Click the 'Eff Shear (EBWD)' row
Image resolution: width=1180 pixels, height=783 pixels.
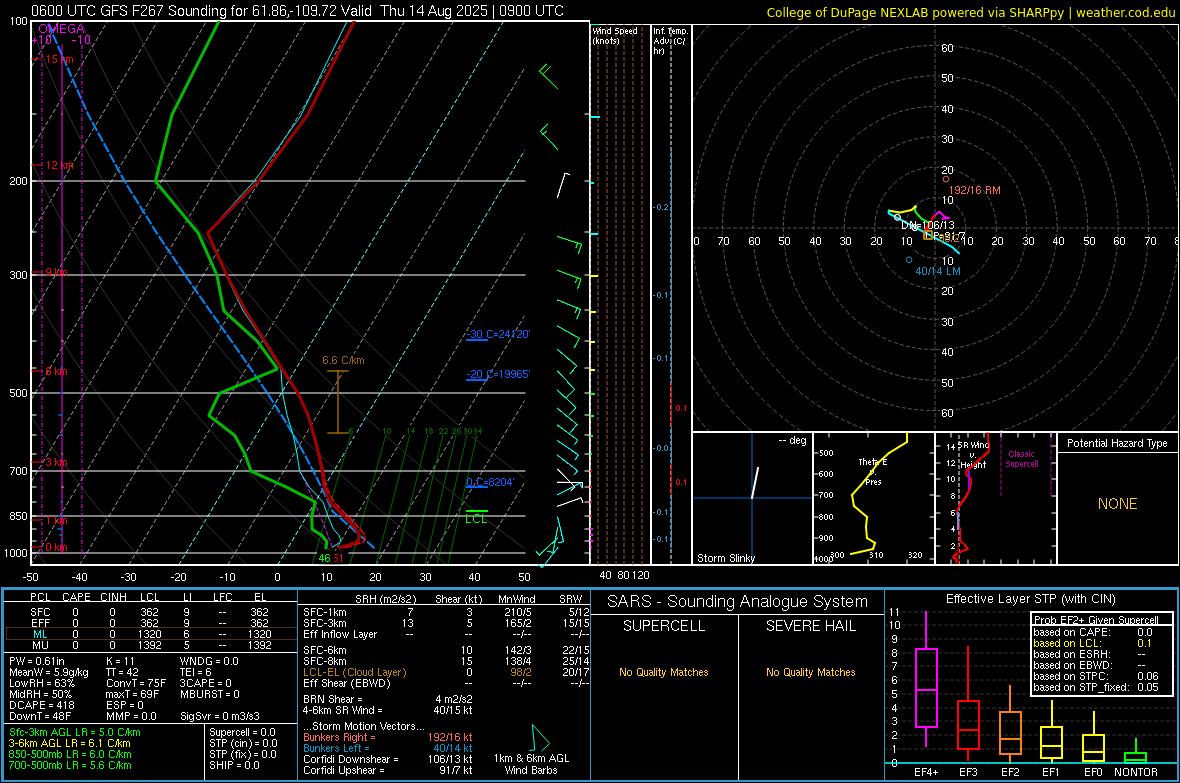pos(446,684)
